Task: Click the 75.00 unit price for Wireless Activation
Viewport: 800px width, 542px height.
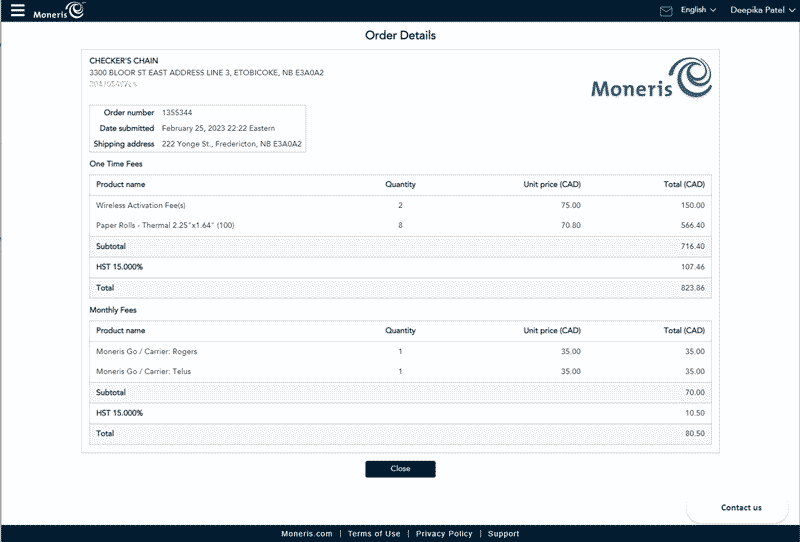Action: coord(571,205)
